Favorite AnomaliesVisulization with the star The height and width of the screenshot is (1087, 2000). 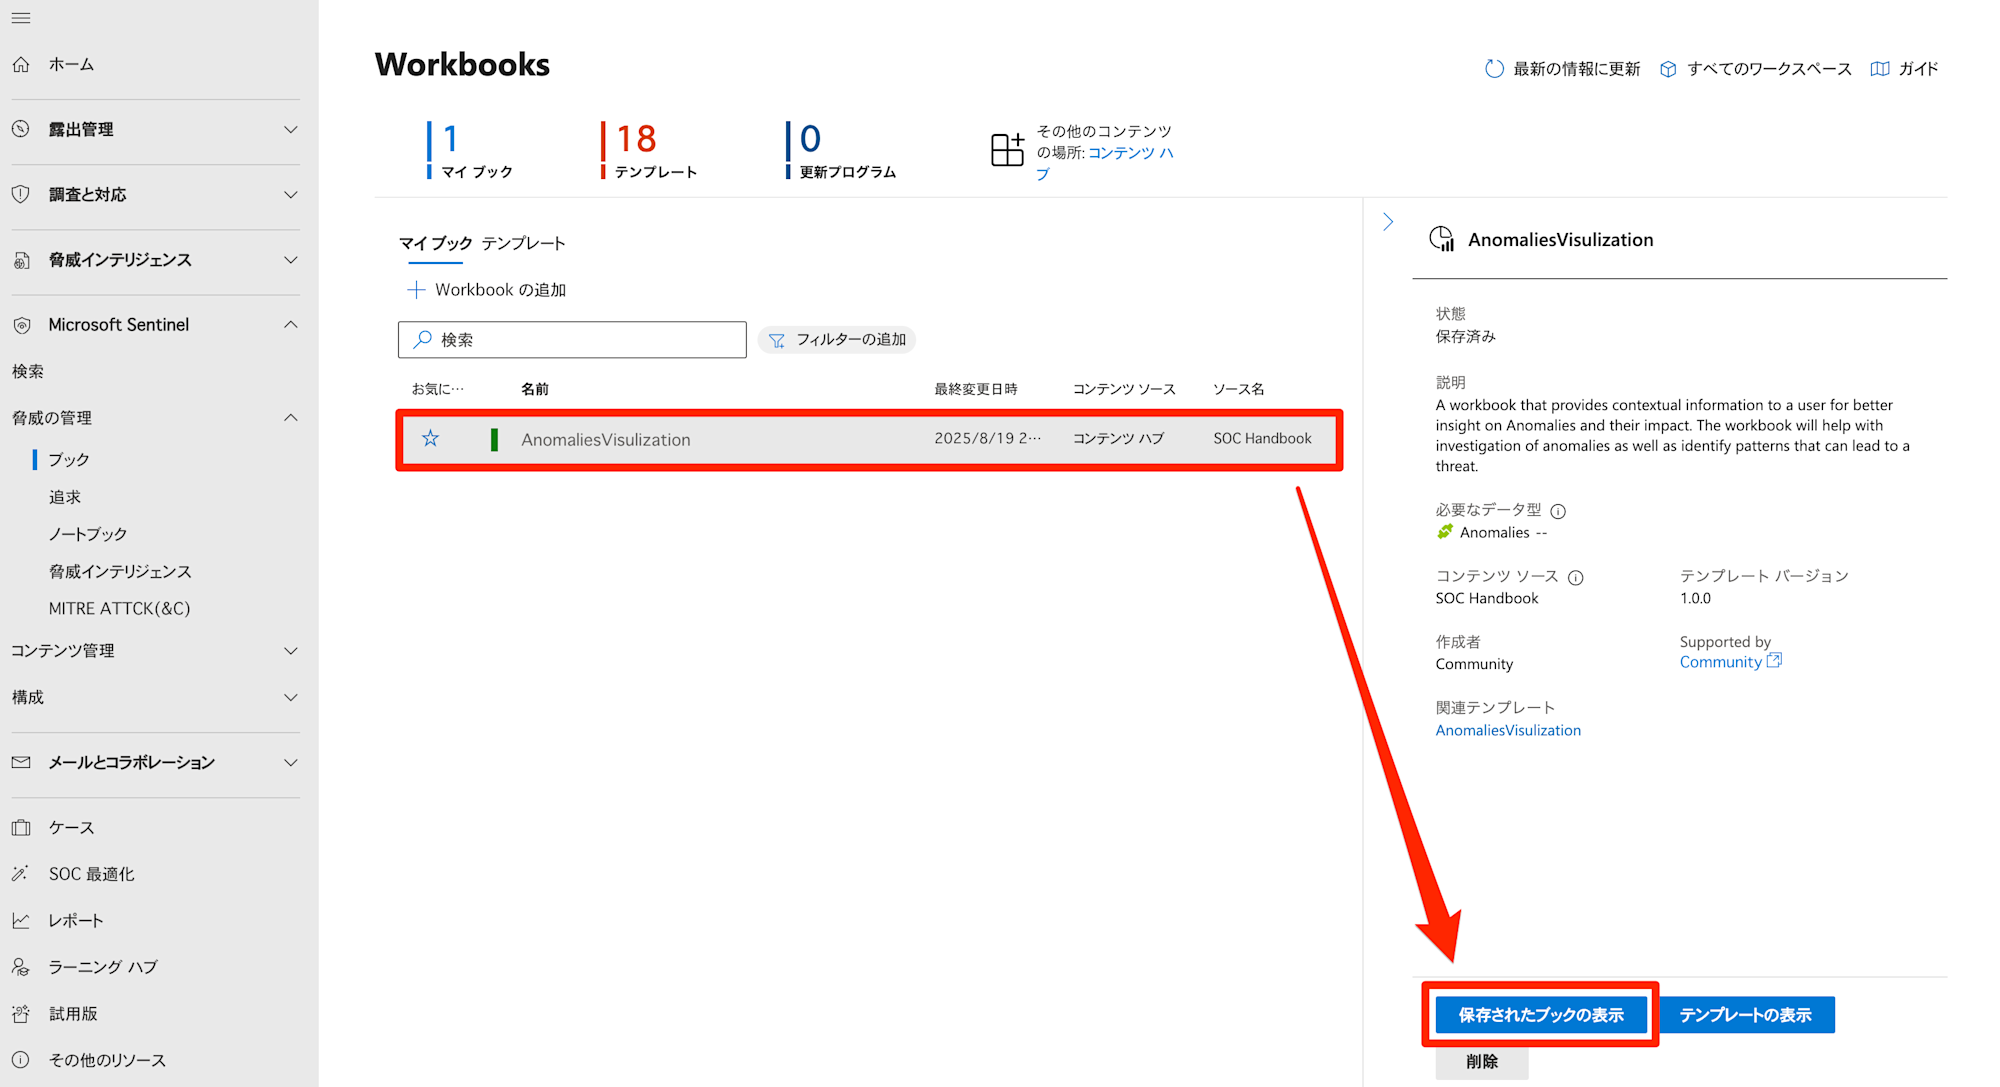[430, 438]
